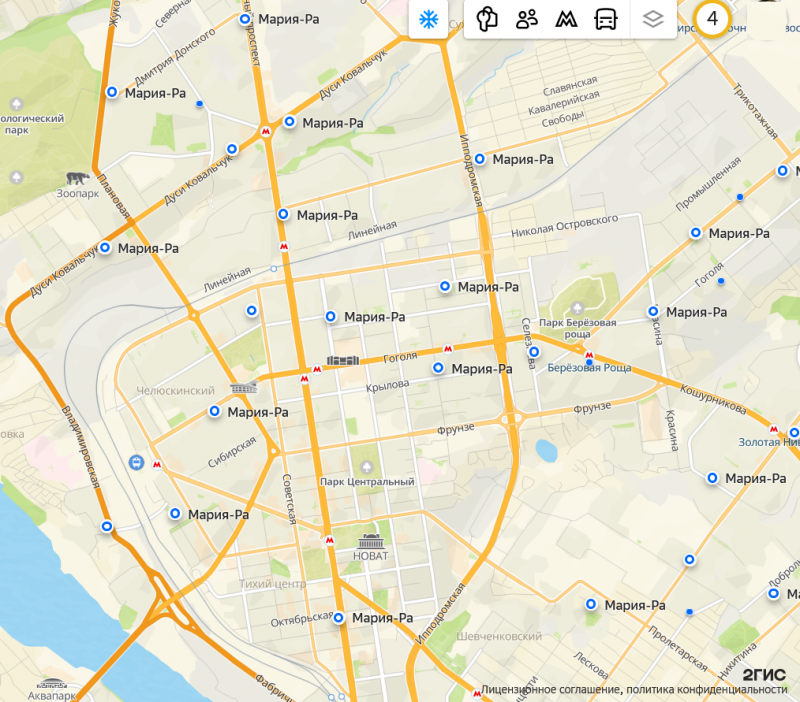The height and width of the screenshot is (702, 800).
Task: Enable the metro map toolbar icon
Action: 566,20
